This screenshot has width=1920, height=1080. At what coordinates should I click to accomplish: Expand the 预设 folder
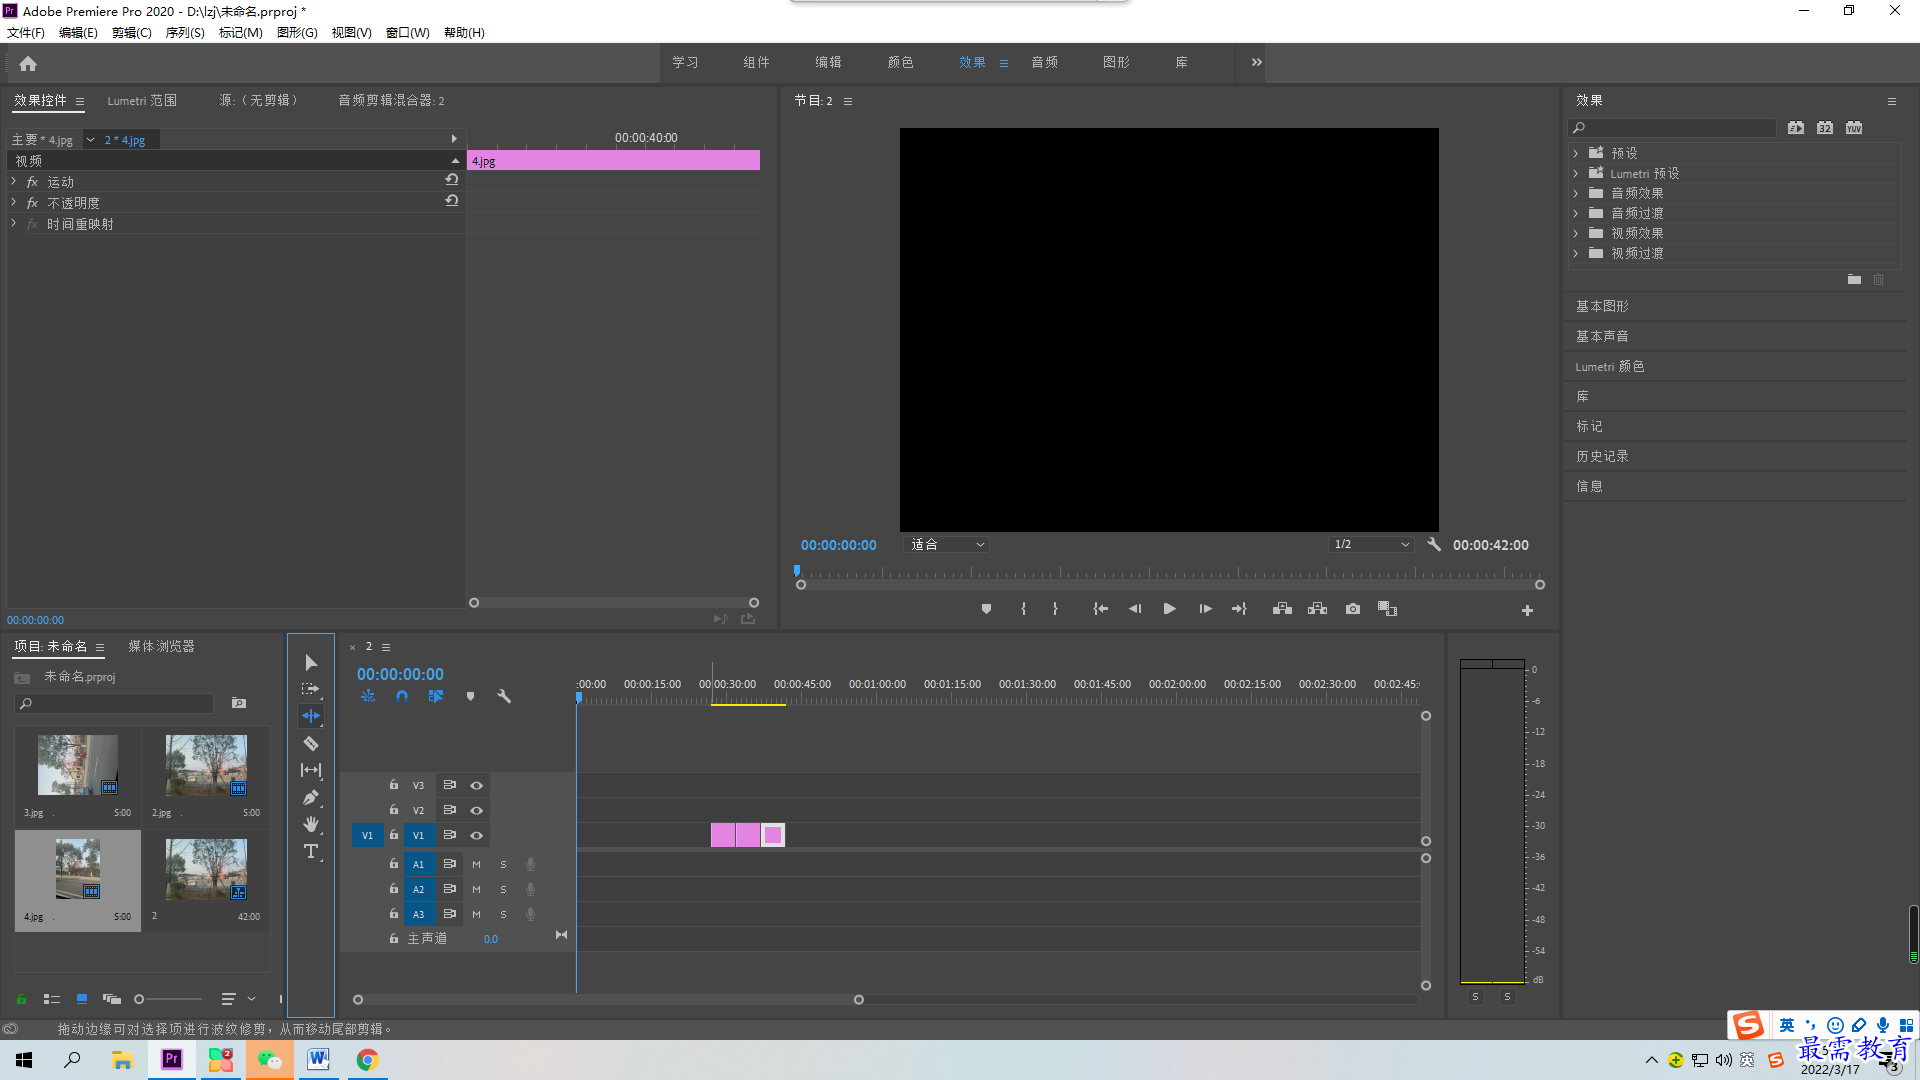(x=1575, y=153)
